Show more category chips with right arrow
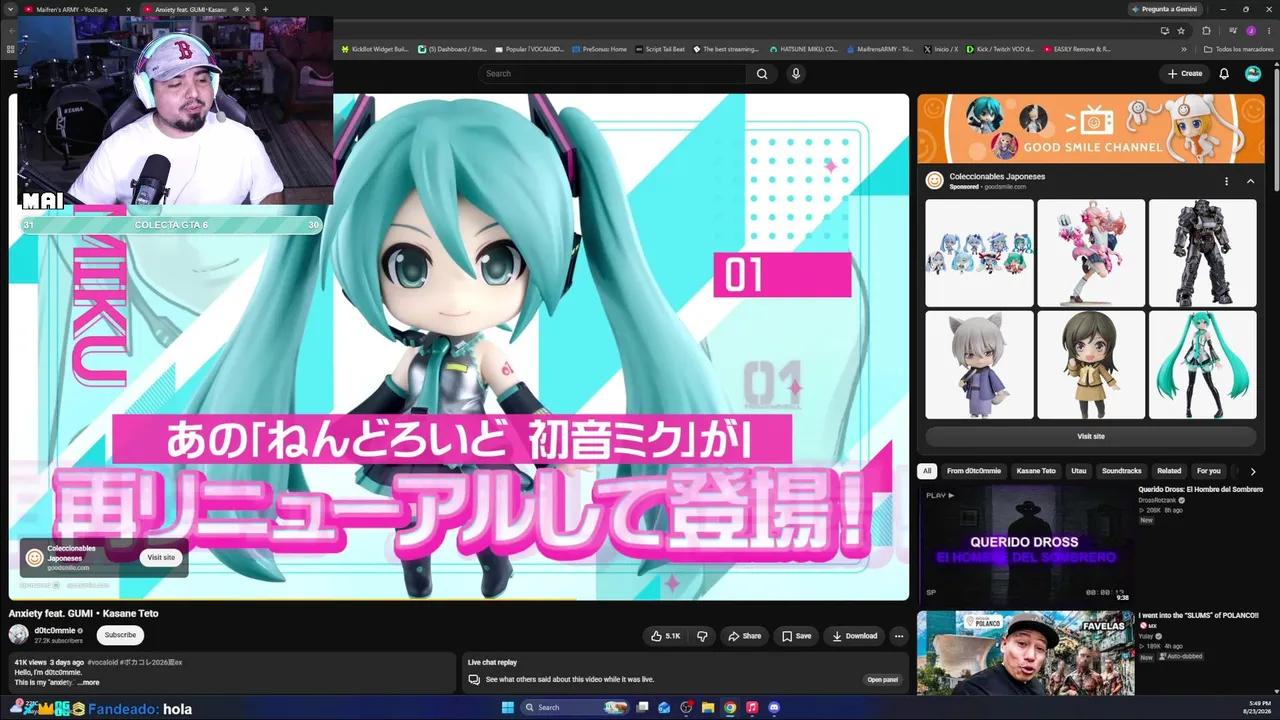 point(1252,471)
